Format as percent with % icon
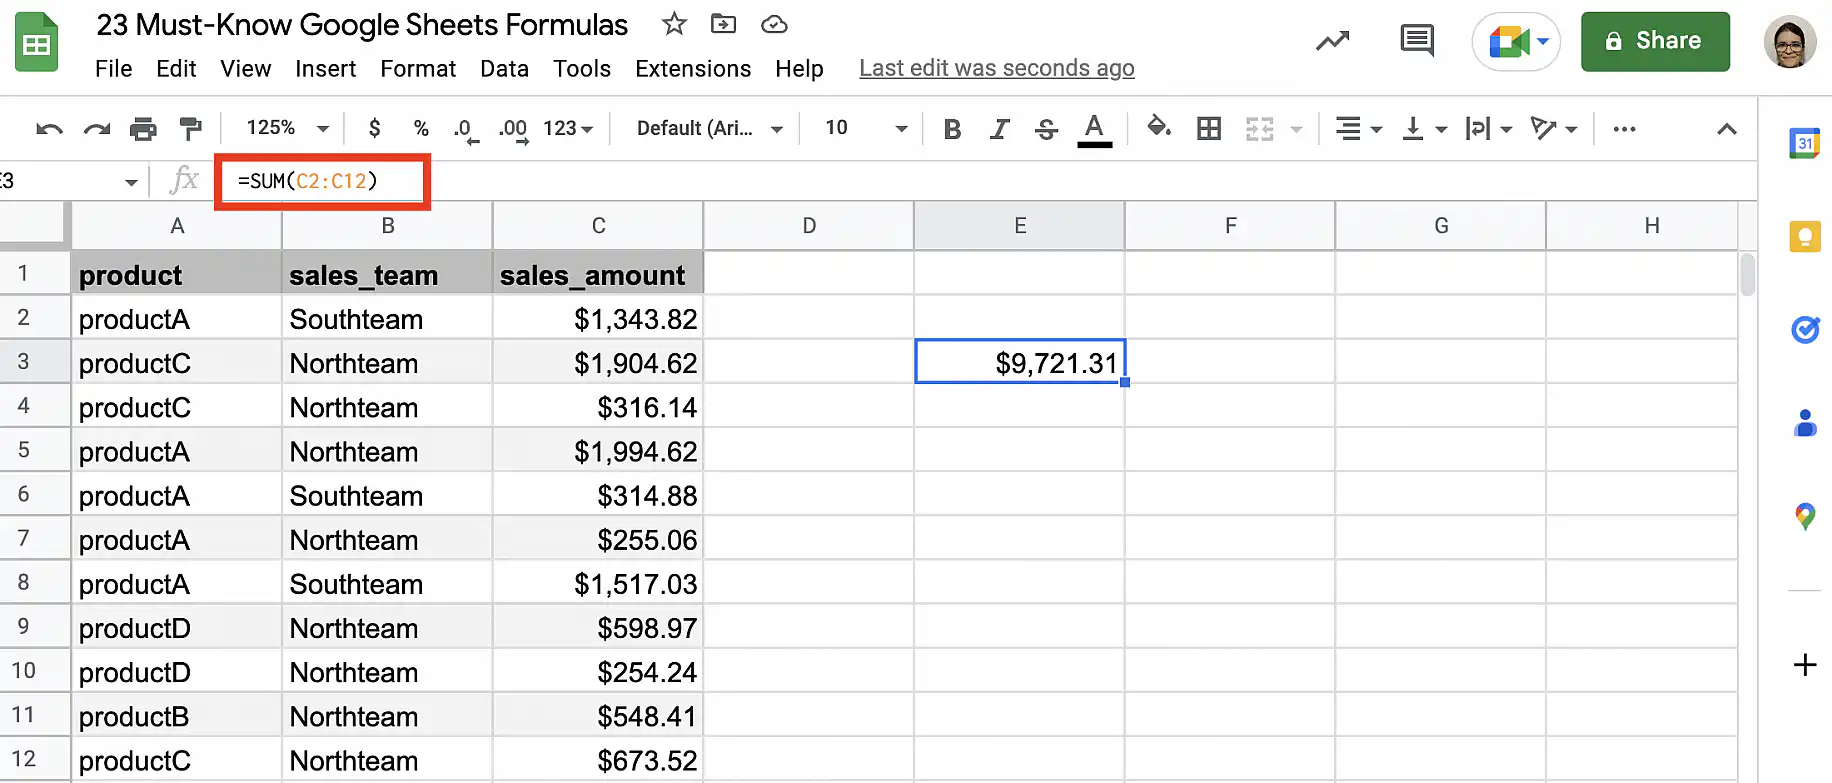This screenshot has width=1832, height=783. click(x=421, y=128)
